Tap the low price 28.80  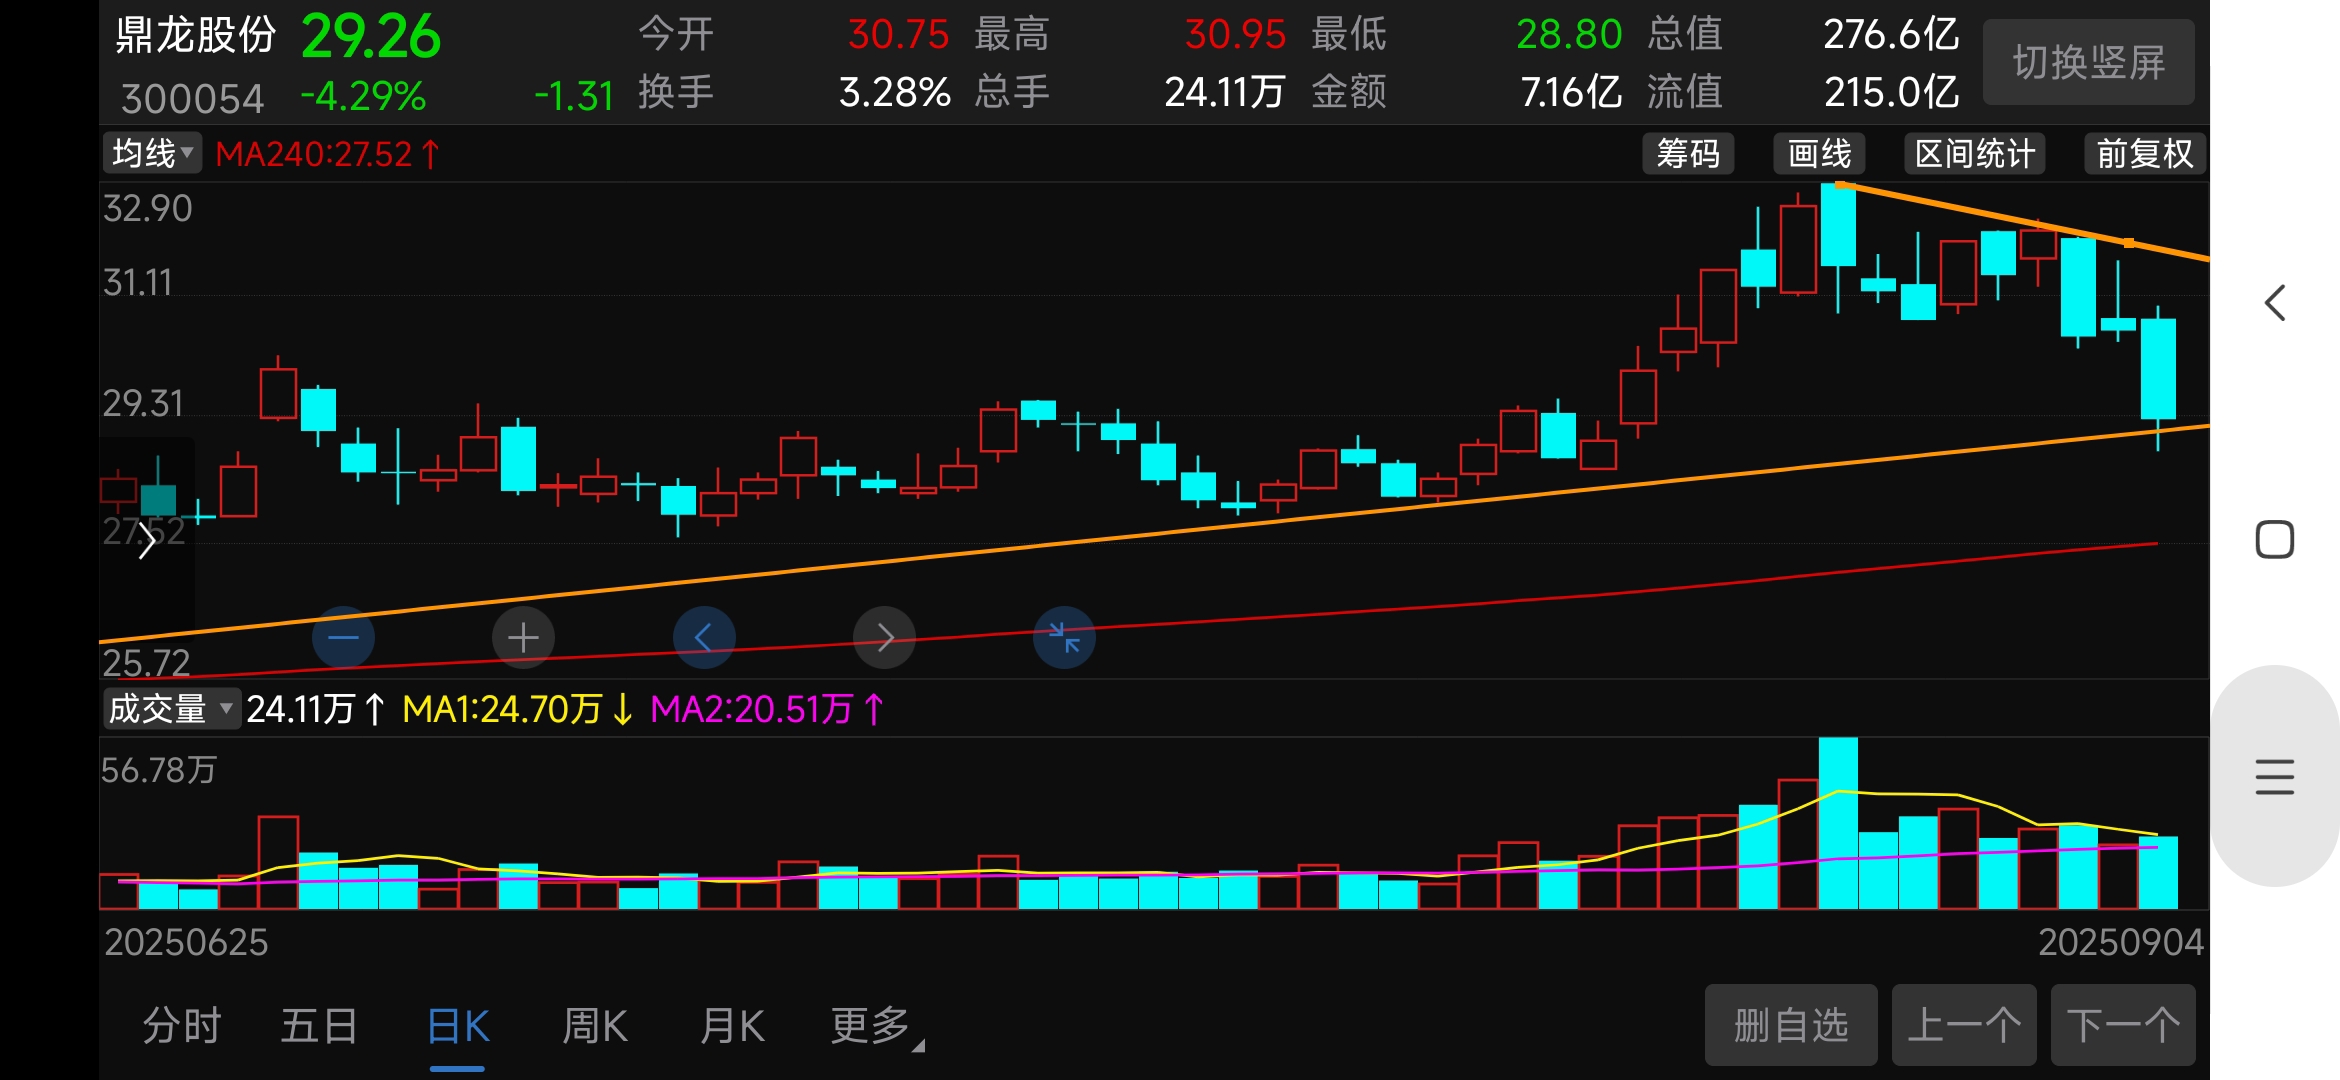click(x=1569, y=34)
